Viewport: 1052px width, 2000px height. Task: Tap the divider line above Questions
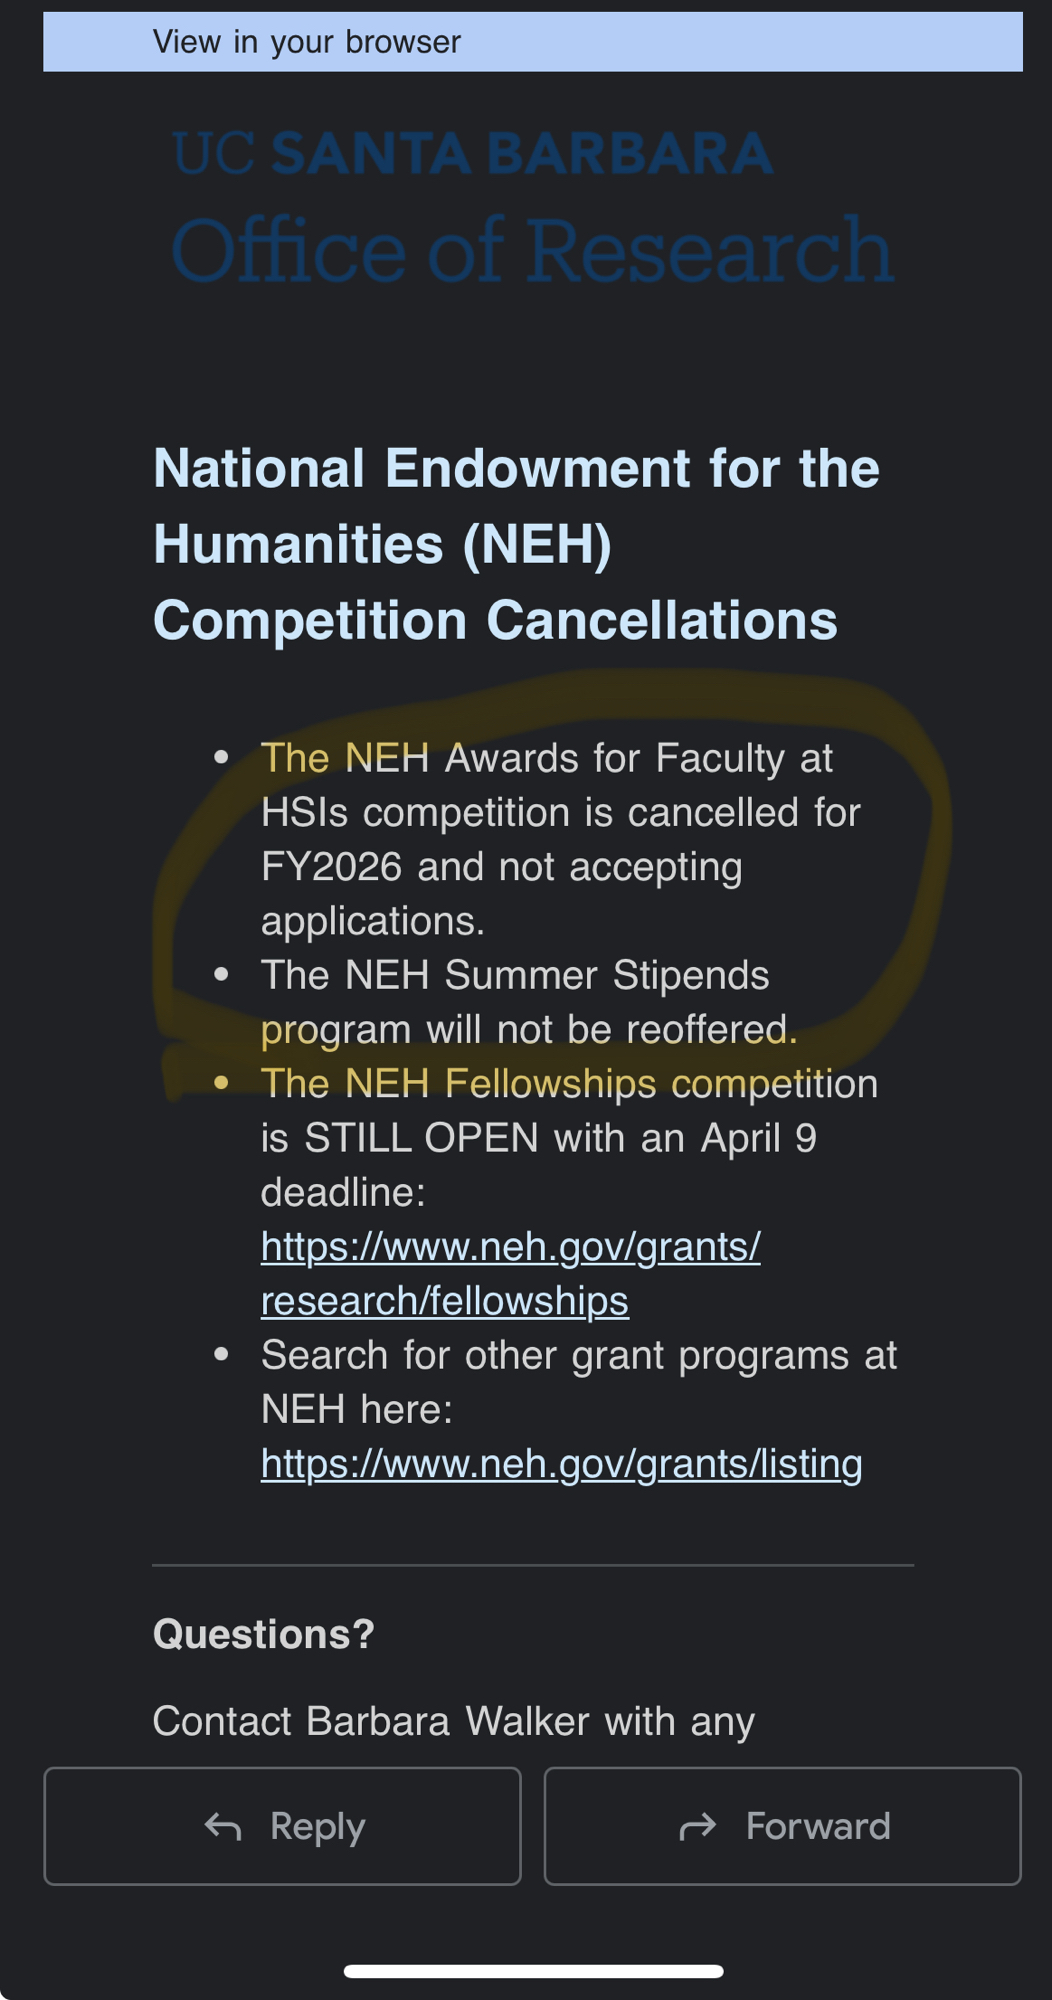533,1565
